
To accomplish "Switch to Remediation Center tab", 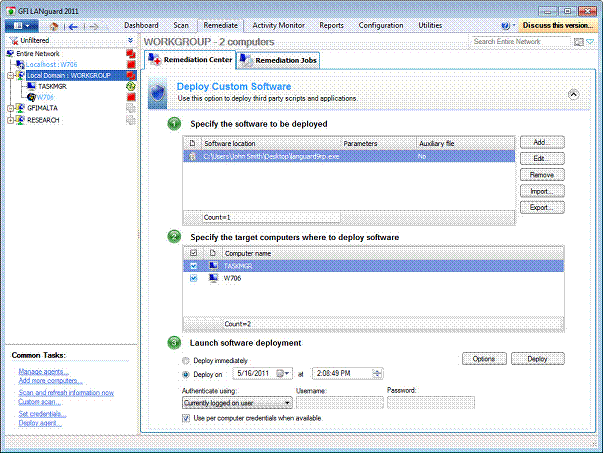I will (x=190, y=60).
